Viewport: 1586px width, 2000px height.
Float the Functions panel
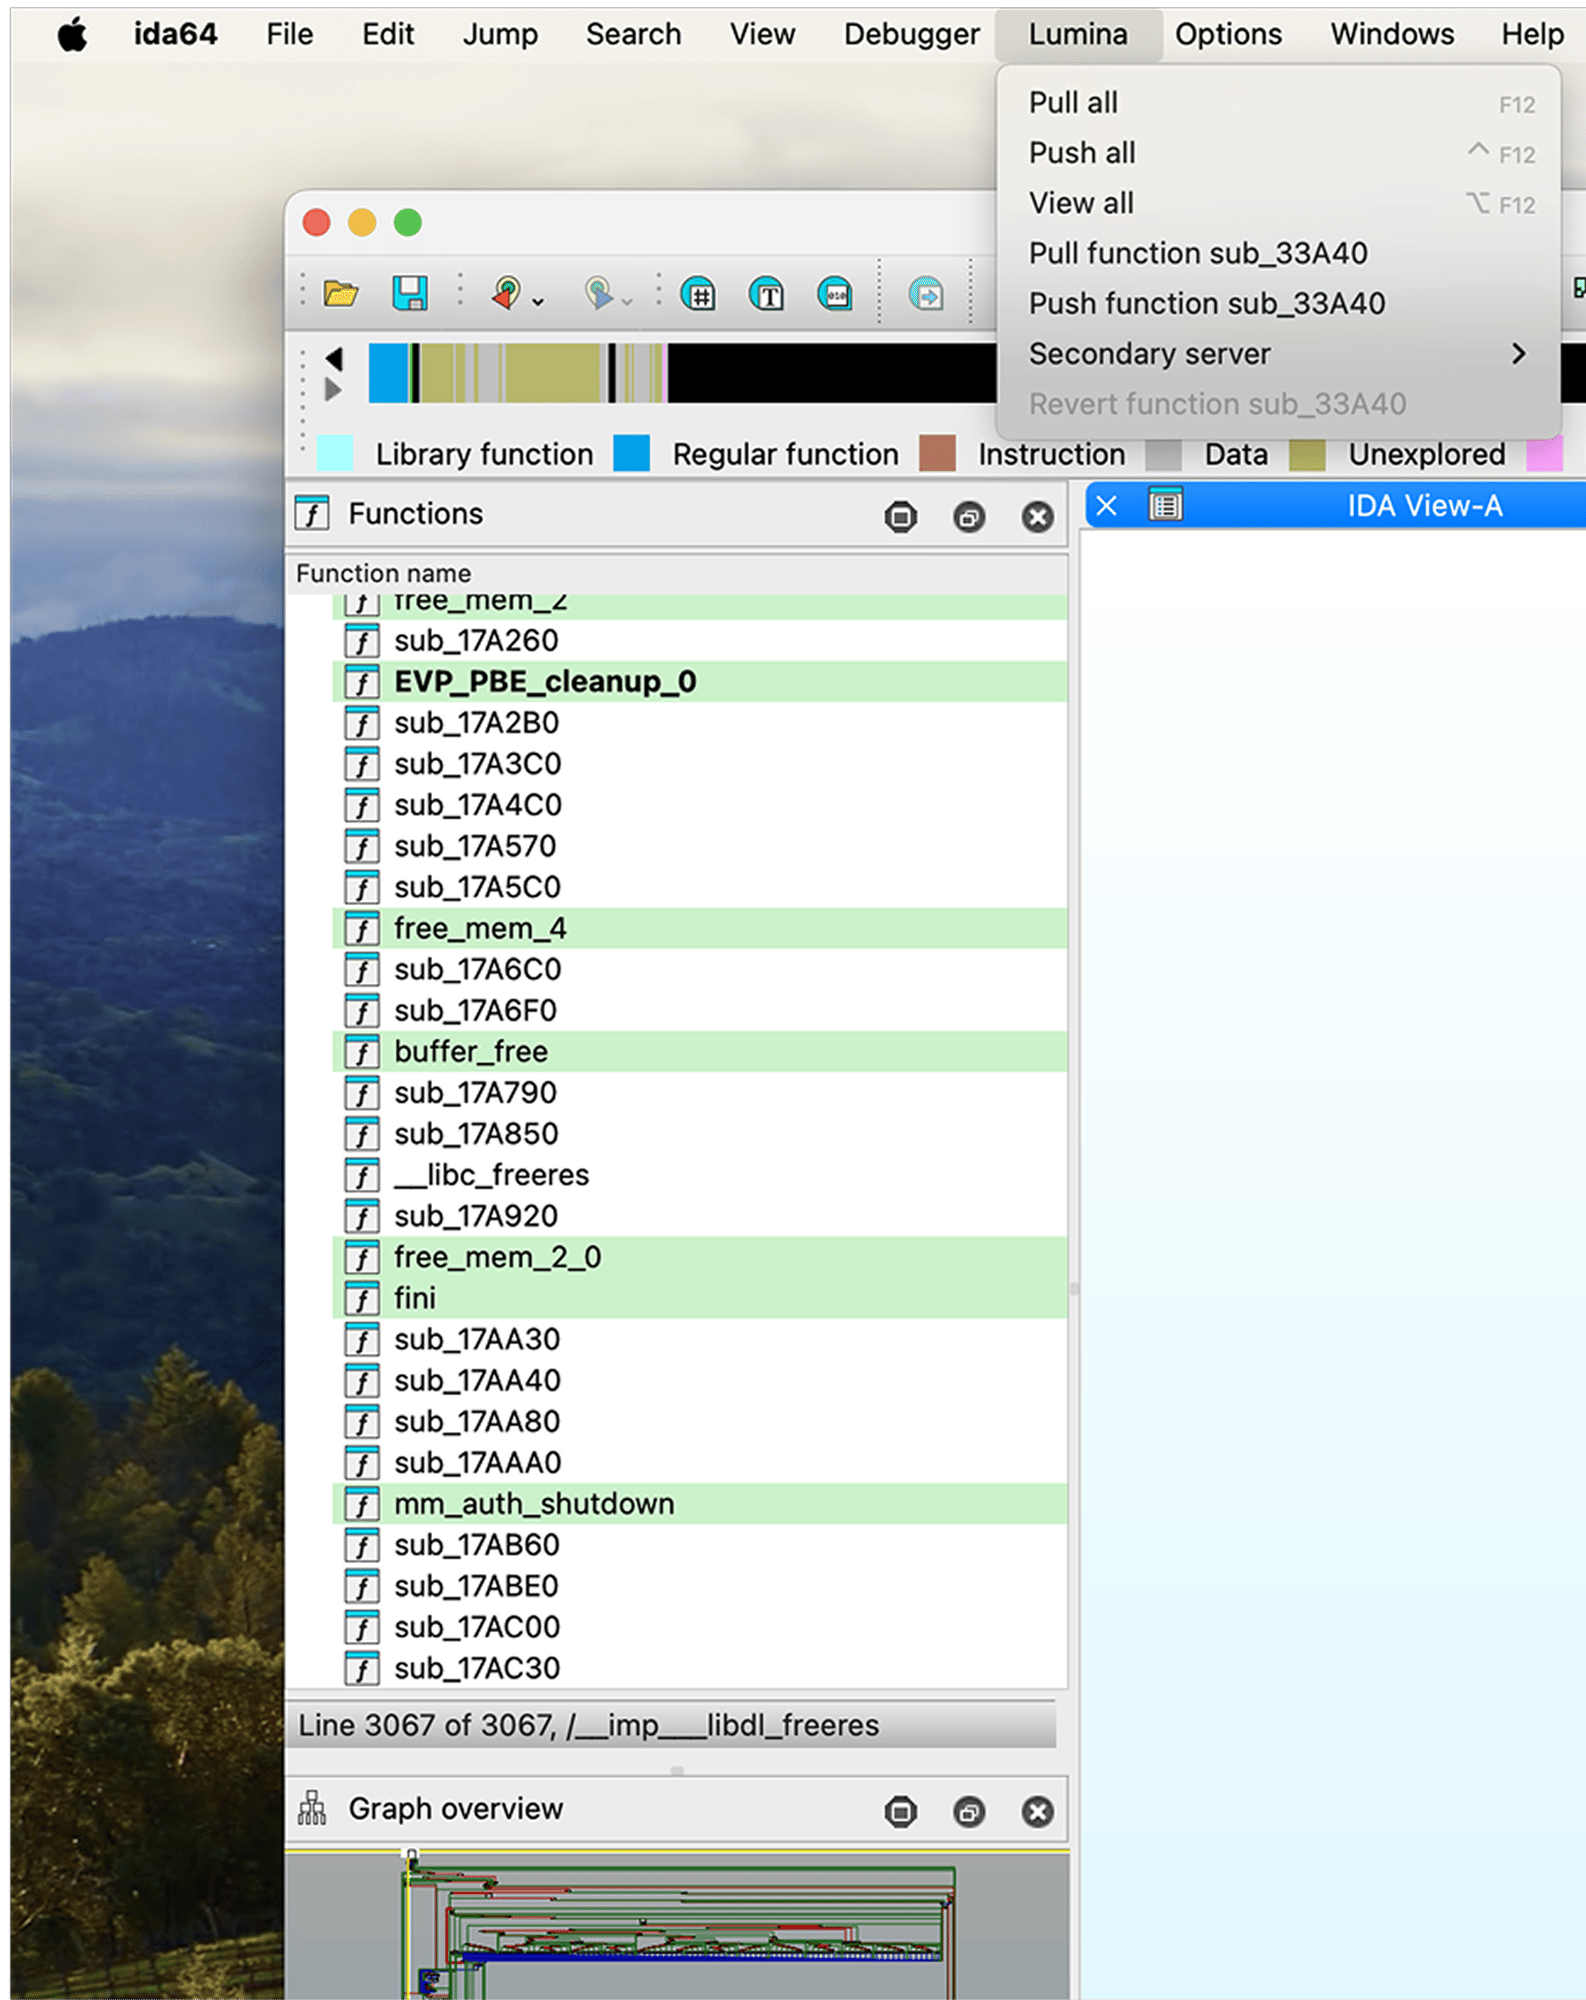tap(969, 517)
